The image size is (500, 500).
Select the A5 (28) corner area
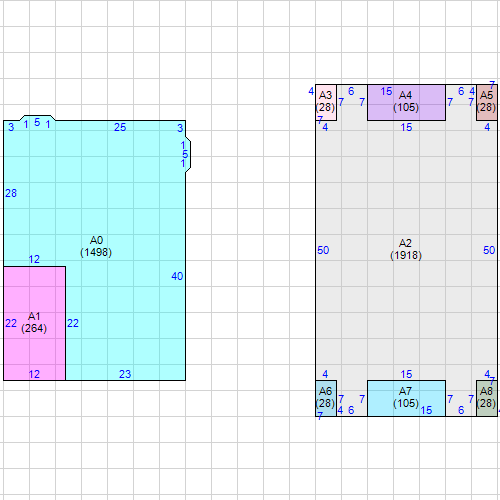(487, 102)
